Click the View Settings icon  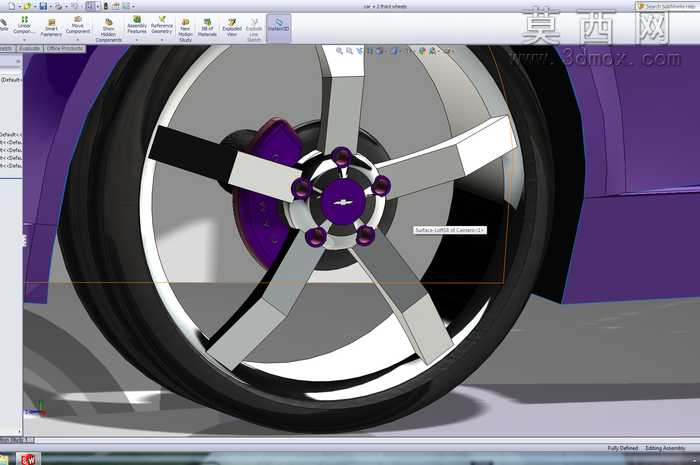[448, 51]
